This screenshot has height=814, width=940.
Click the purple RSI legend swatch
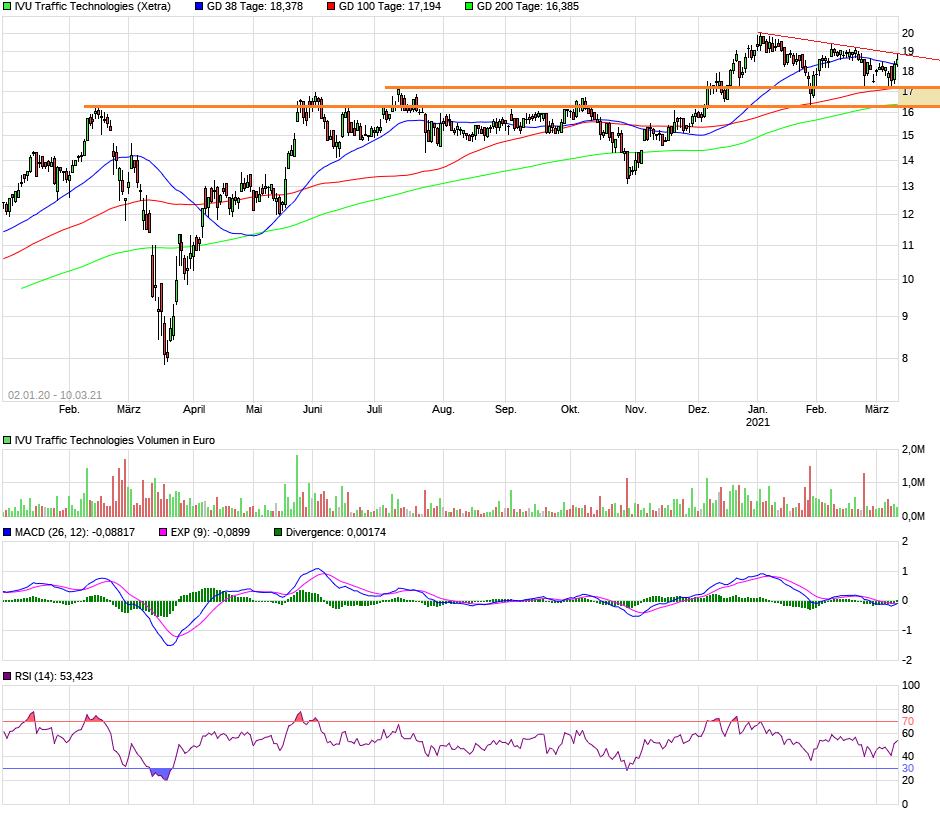click(x=7, y=676)
